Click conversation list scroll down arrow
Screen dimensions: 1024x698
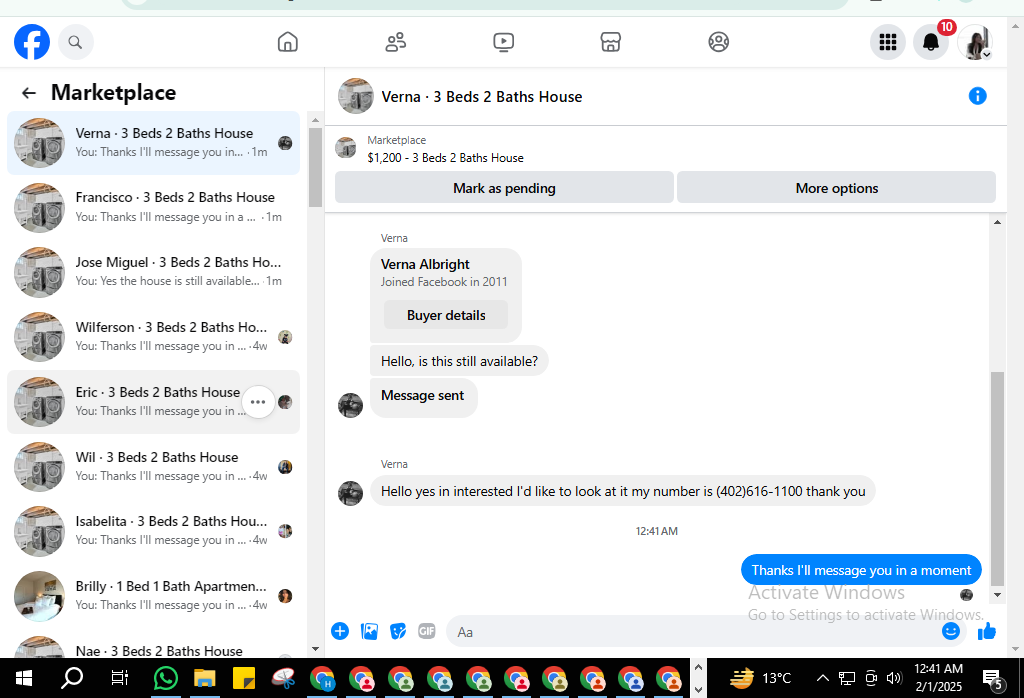(315, 649)
